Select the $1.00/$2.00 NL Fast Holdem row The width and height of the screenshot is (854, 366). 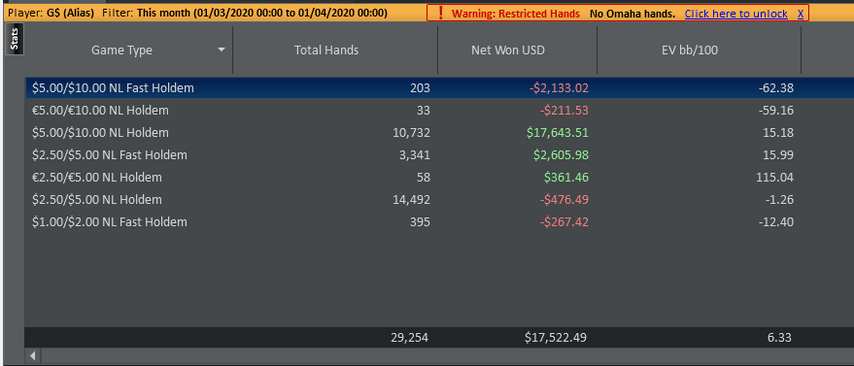(x=439, y=222)
